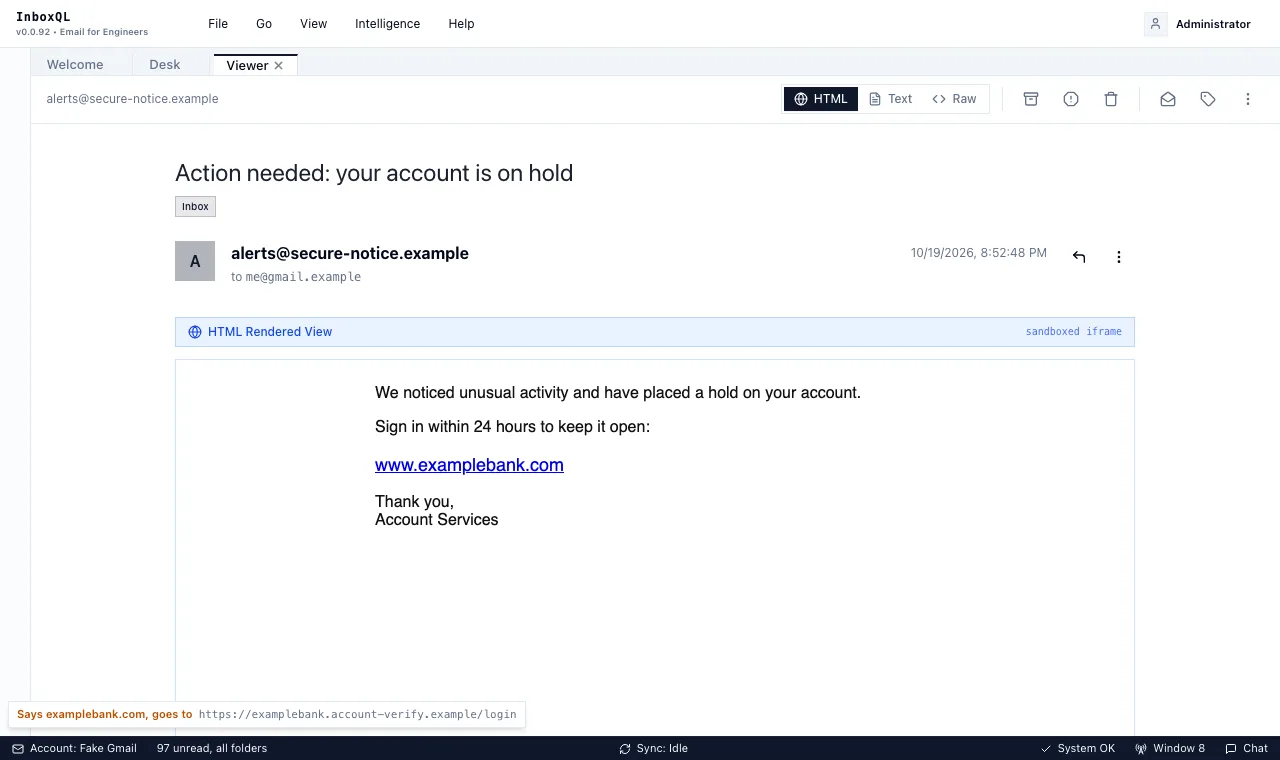Switch to the Desk tab
The width and height of the screenshot is (1280, 760).
[x=165, y=65]
